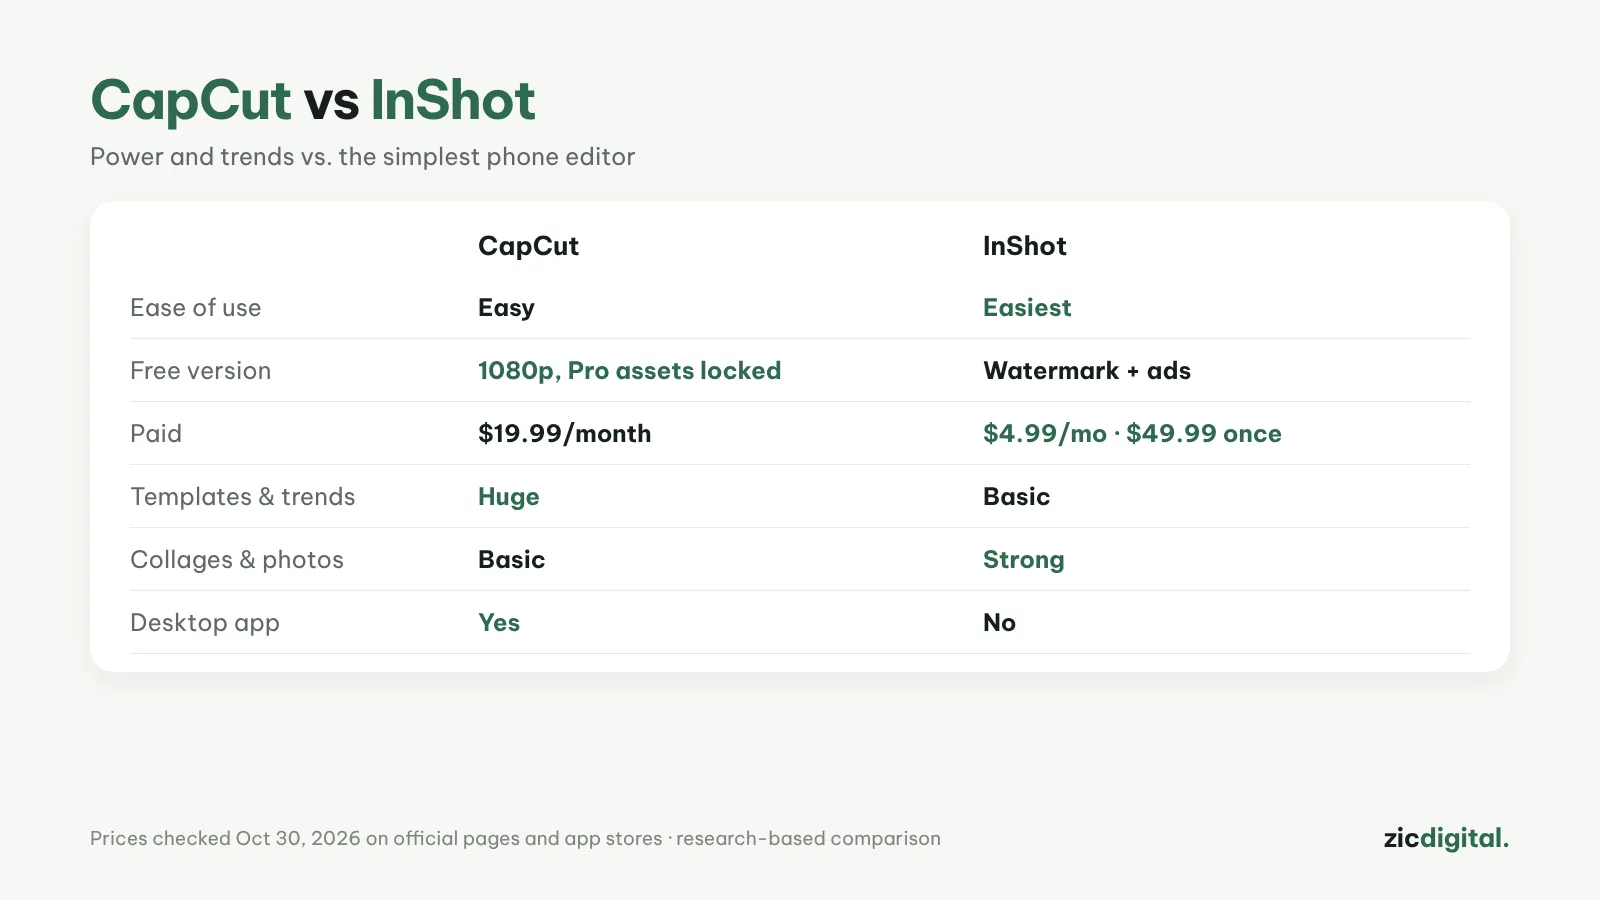Click the 'Easiest' cell under InShot

1027,308
